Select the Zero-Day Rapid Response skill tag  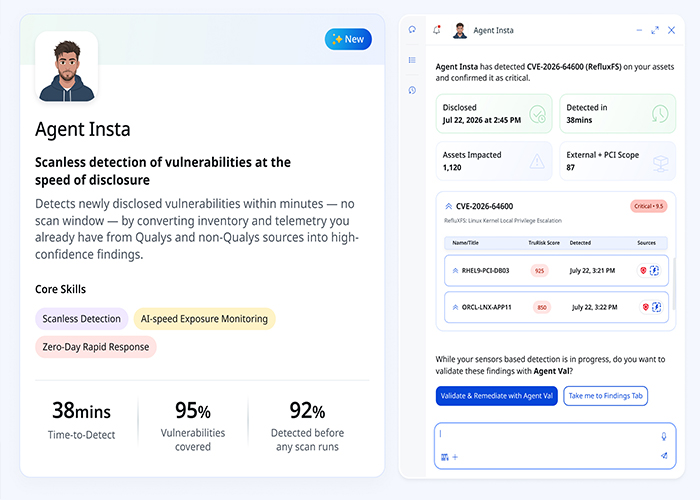tap(96, 347)
